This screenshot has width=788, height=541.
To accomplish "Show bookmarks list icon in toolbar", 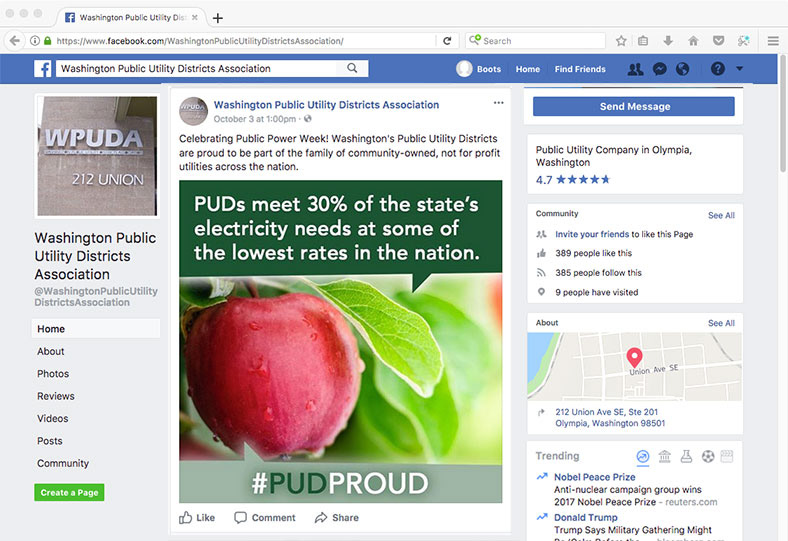I will (x=643, y=41).
